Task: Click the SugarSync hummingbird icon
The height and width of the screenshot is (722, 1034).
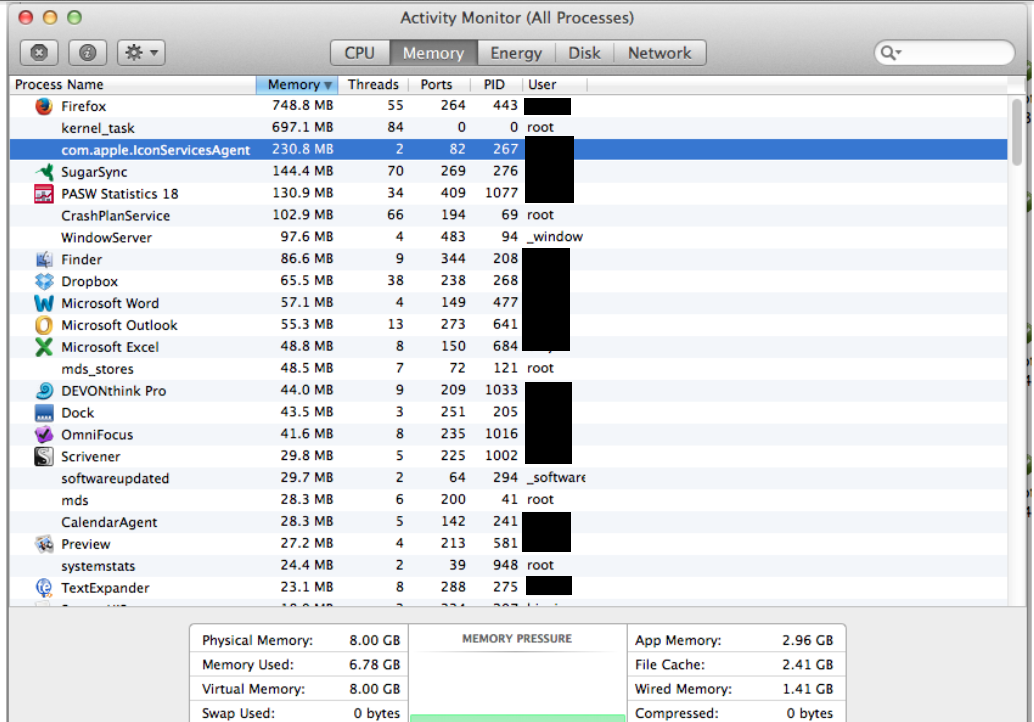Action: [x=44, y=171]
